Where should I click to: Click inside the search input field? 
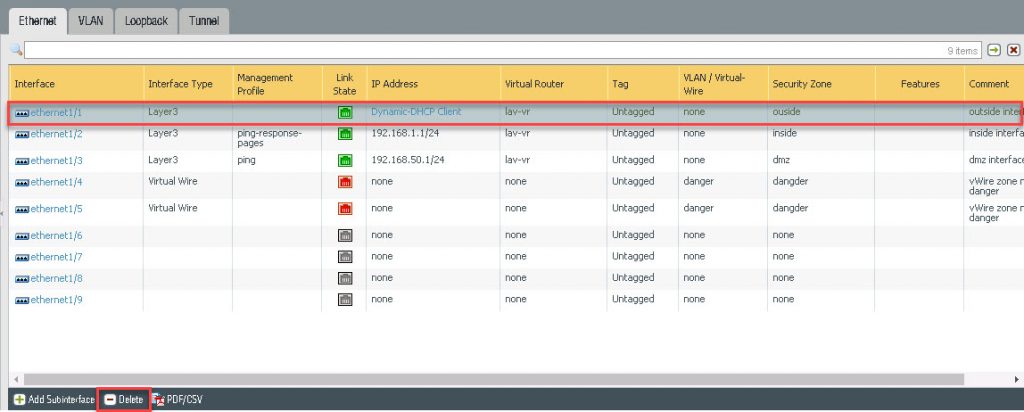coord(480,49)
